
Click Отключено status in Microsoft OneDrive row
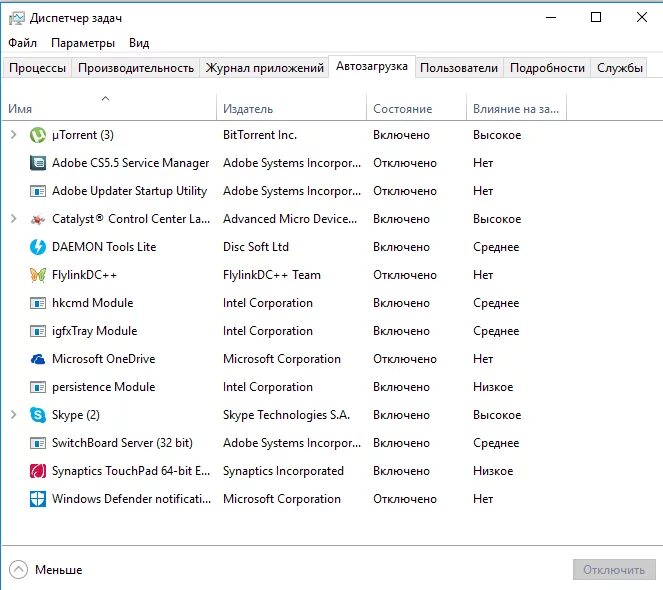[x=405, y=359]
